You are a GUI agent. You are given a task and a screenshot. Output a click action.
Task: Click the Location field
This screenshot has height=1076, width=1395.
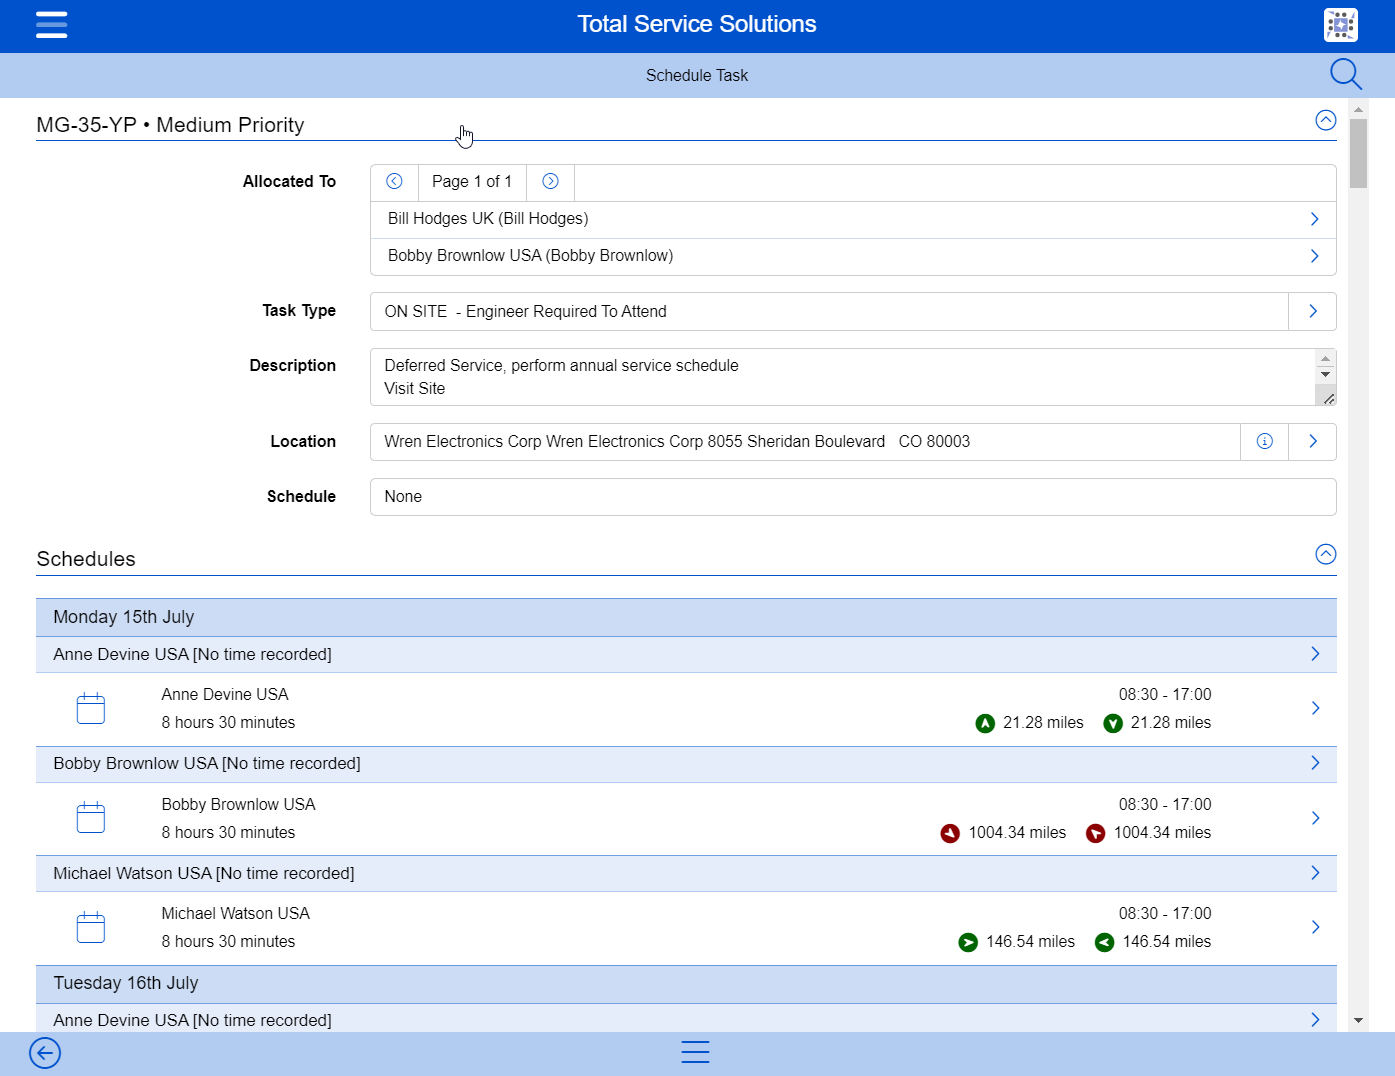click(805, 441)
